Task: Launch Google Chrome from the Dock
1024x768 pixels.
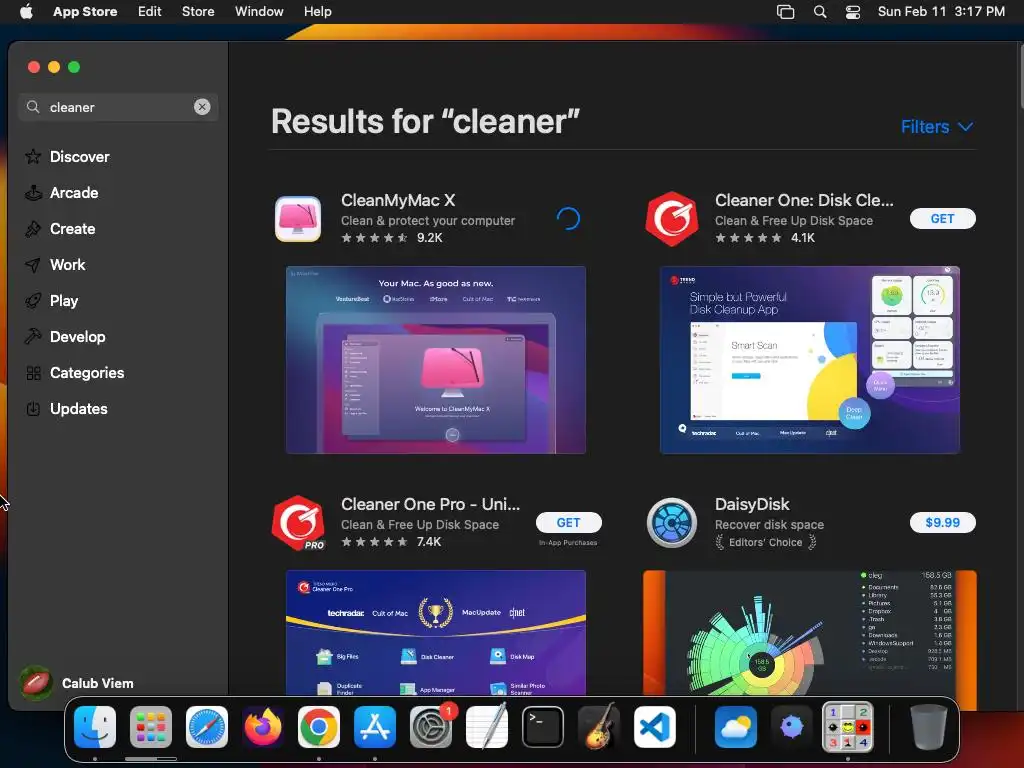Action: [319, 727]
